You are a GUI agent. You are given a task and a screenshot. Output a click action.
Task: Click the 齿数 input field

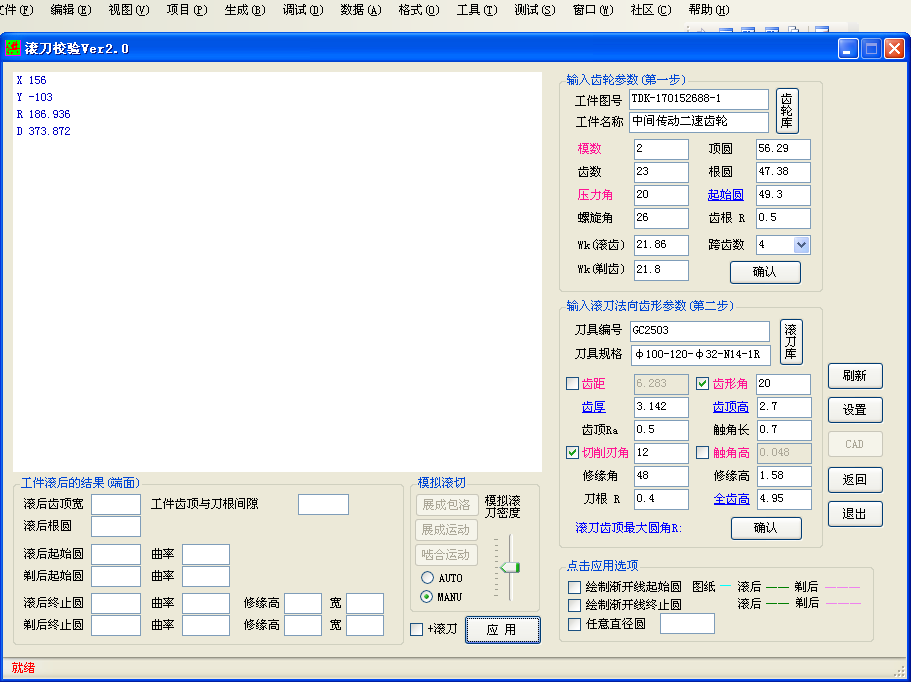[x=661, y=172]
